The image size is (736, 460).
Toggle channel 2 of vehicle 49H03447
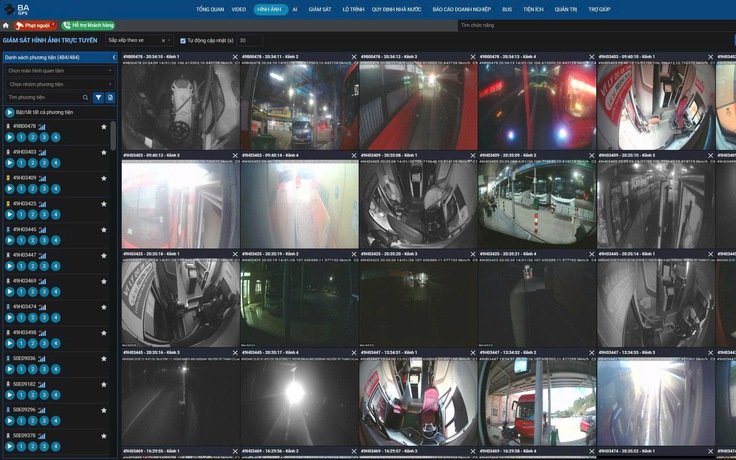[32, 265]
